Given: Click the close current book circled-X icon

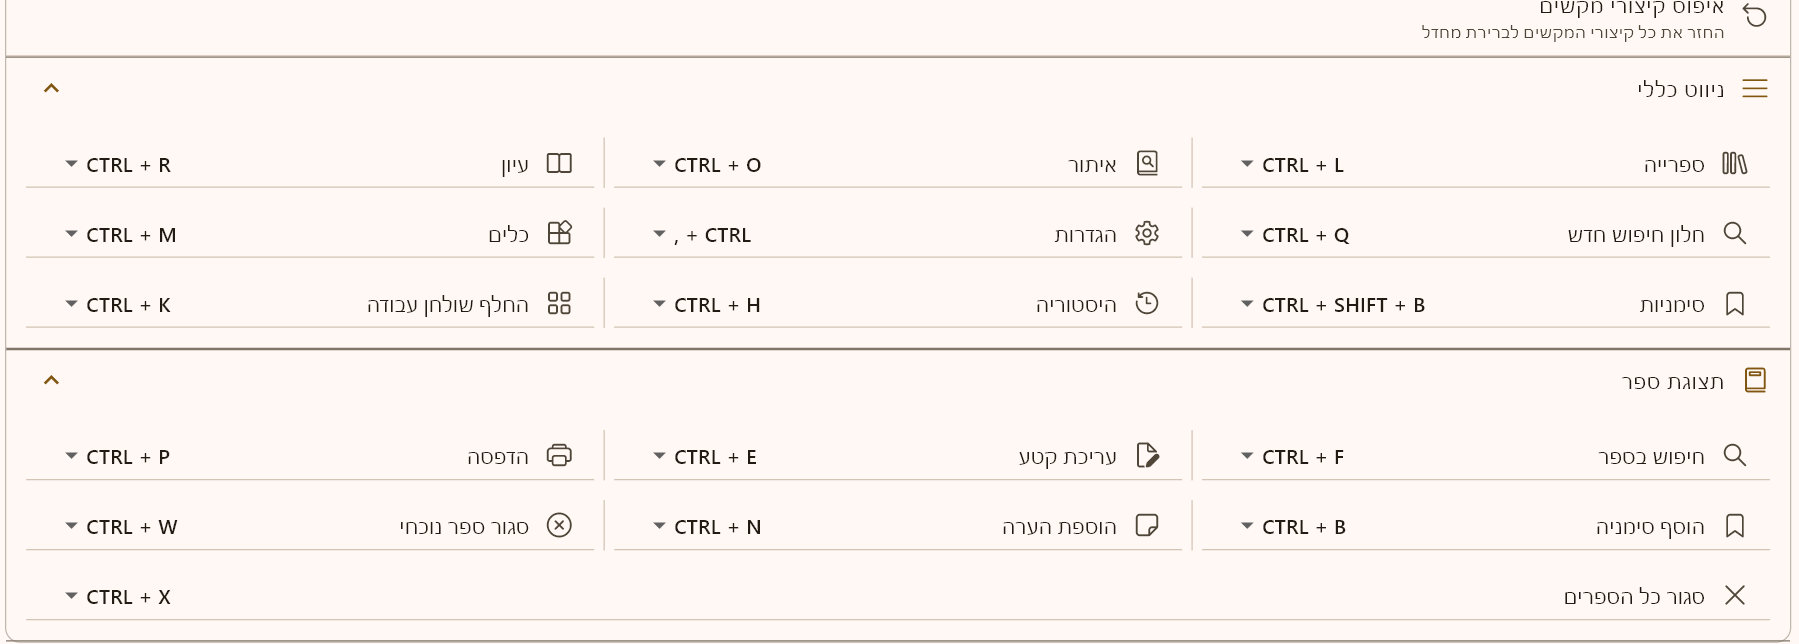Looking at the screenshot, I should click(x=559, y=526).
